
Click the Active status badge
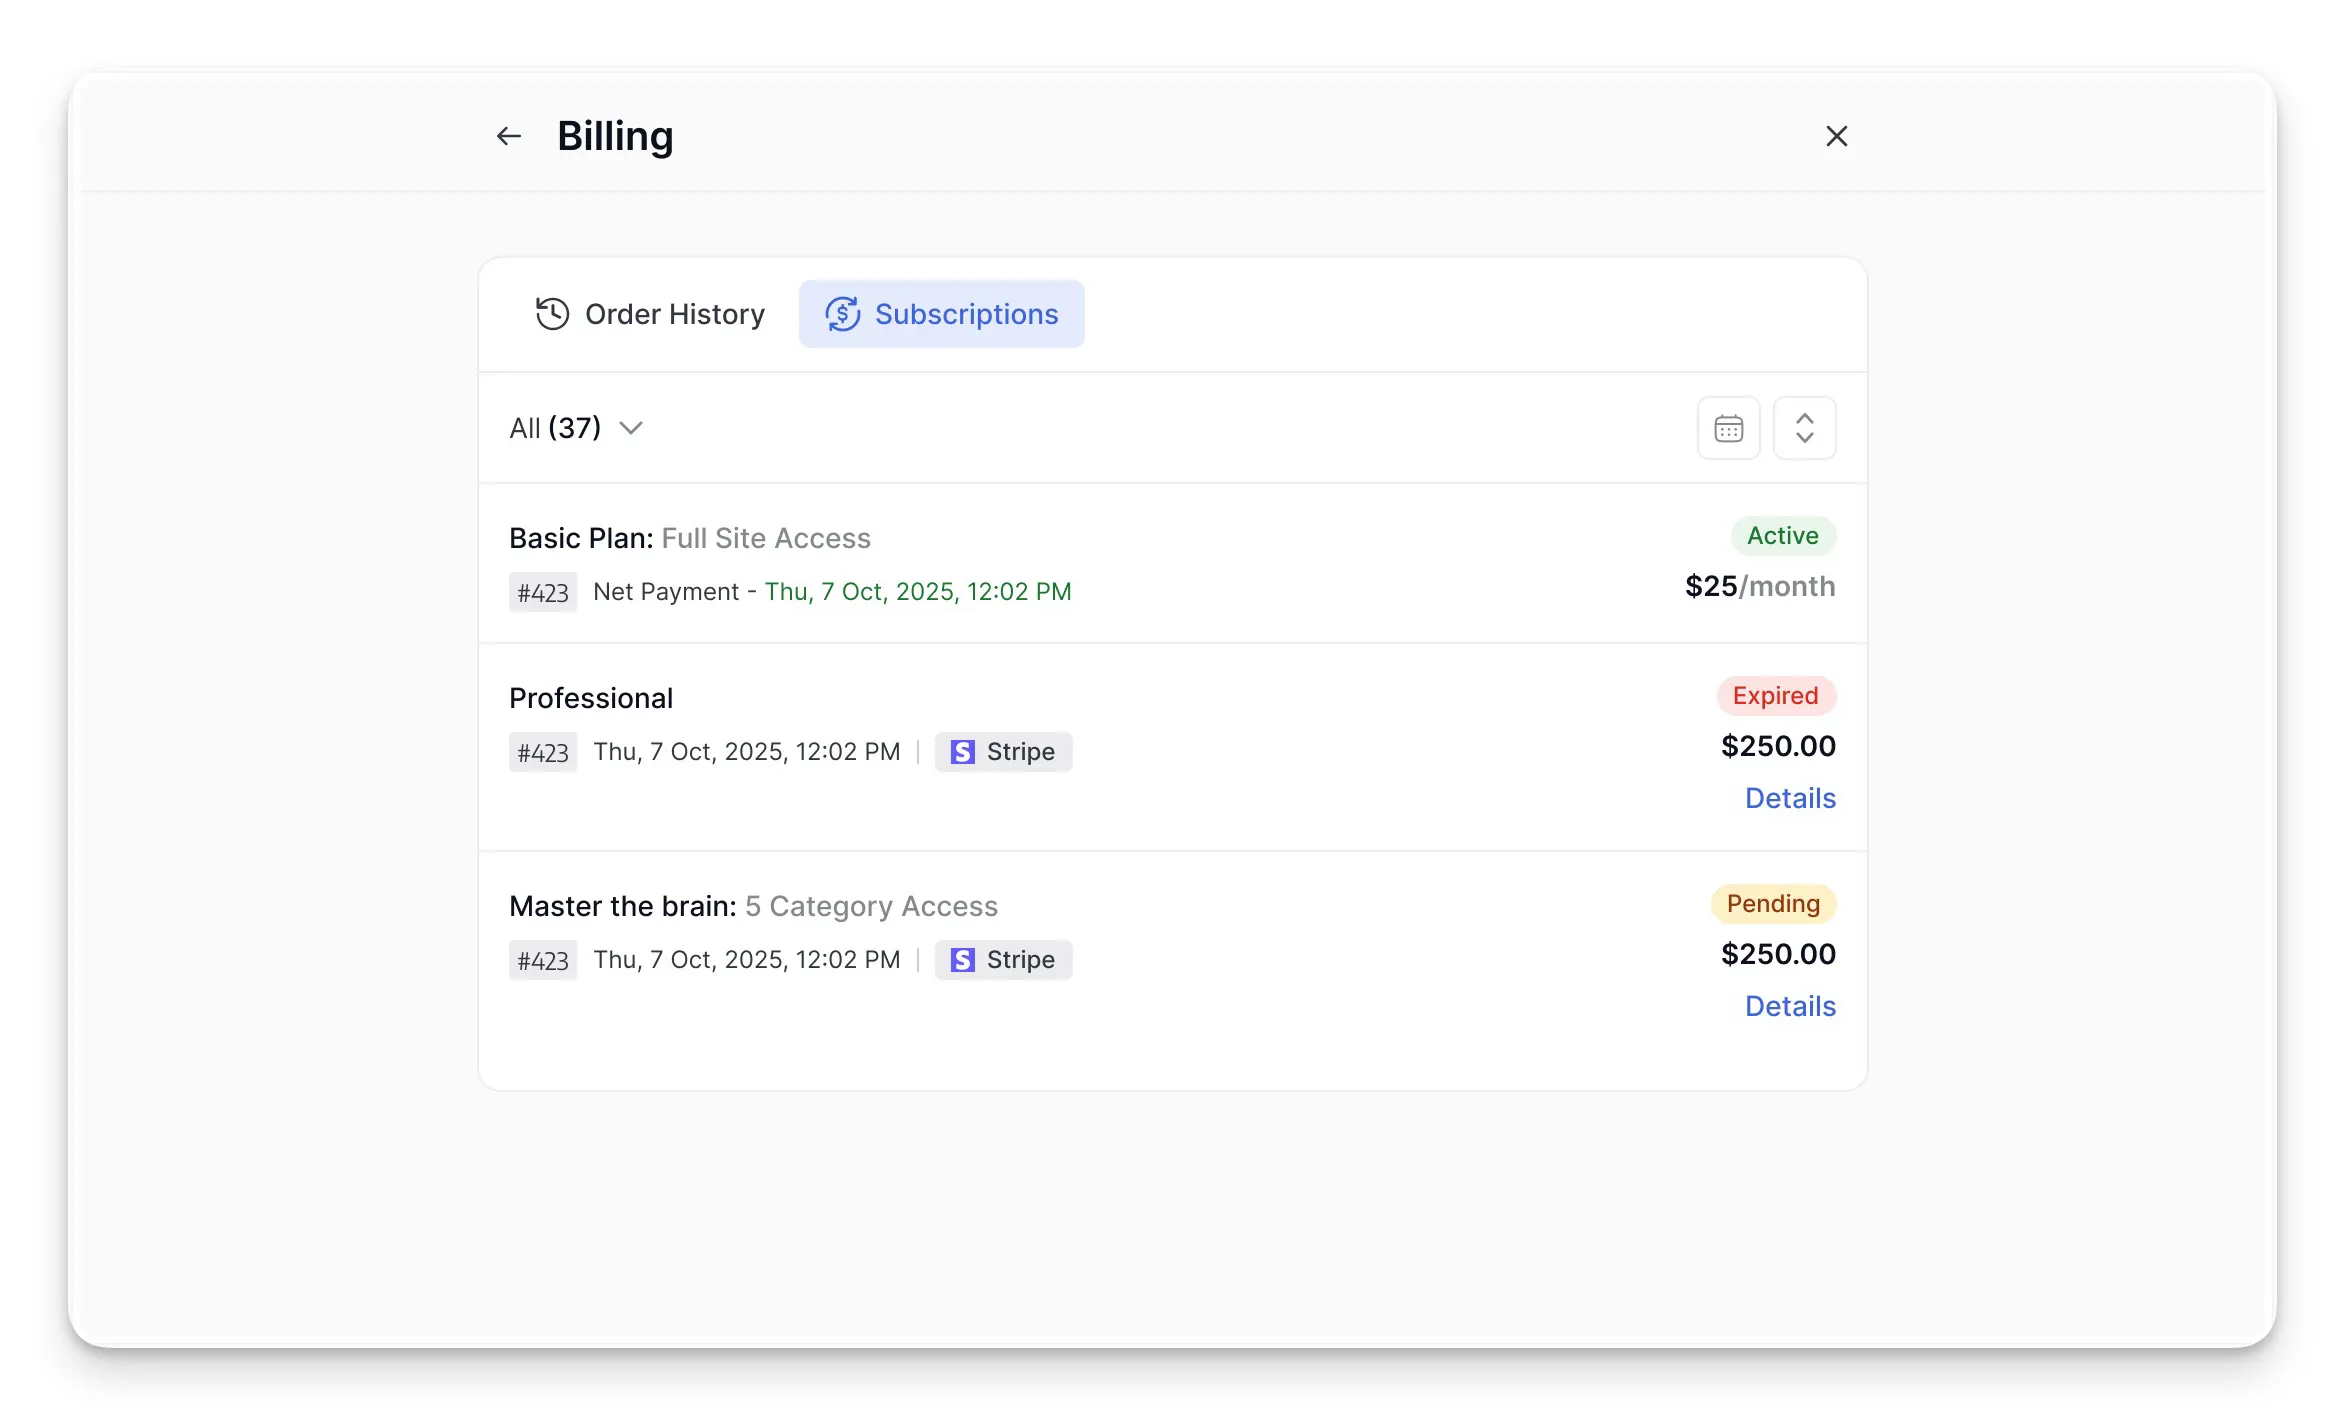[x=1783, y=536]
